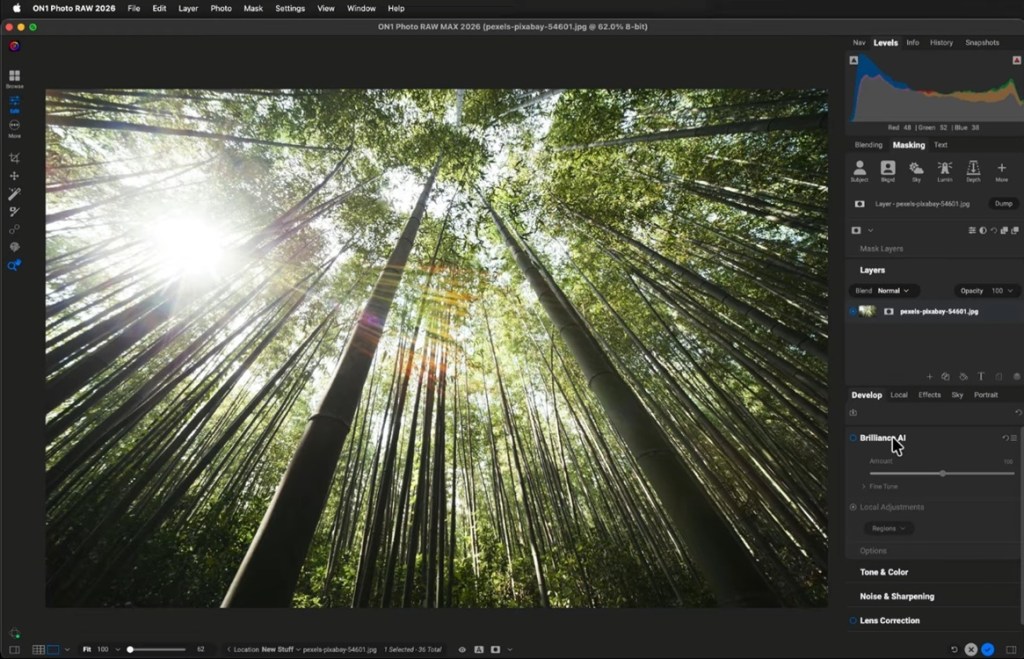
Task: Create a Subject mask in the Masking panel
Action: point(860,168)
